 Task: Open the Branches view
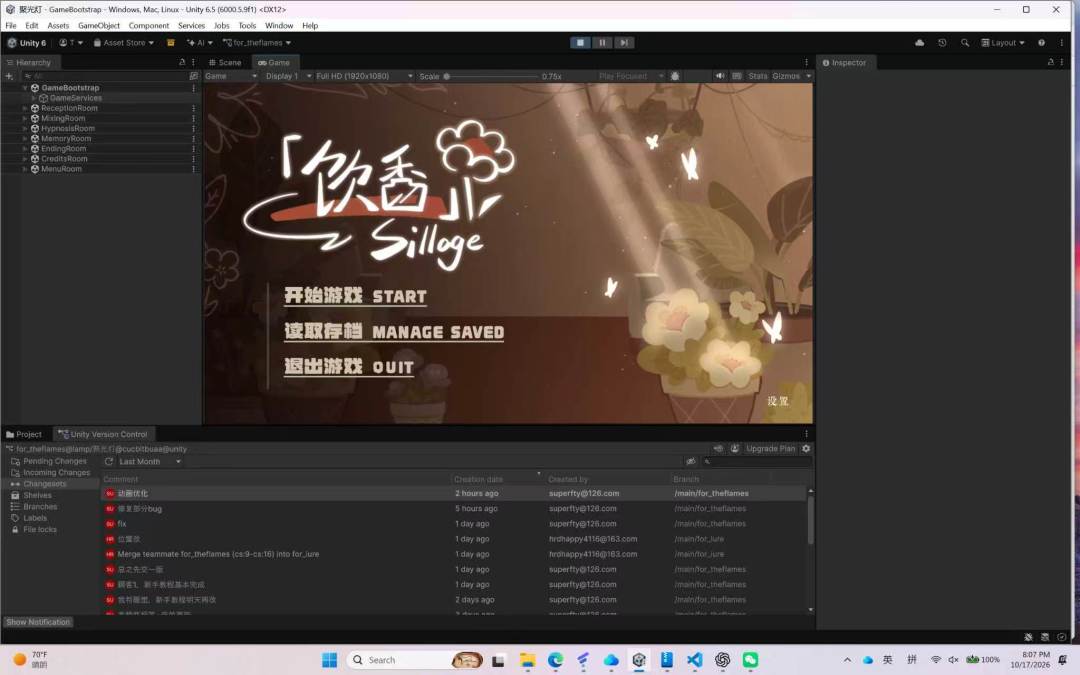coord(34,507)
